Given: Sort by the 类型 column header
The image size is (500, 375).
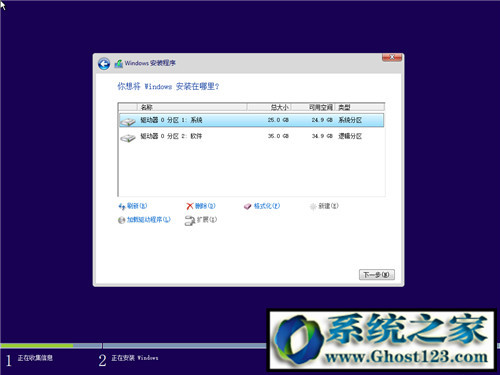Looking at the screenshot, I should (359, 107).
